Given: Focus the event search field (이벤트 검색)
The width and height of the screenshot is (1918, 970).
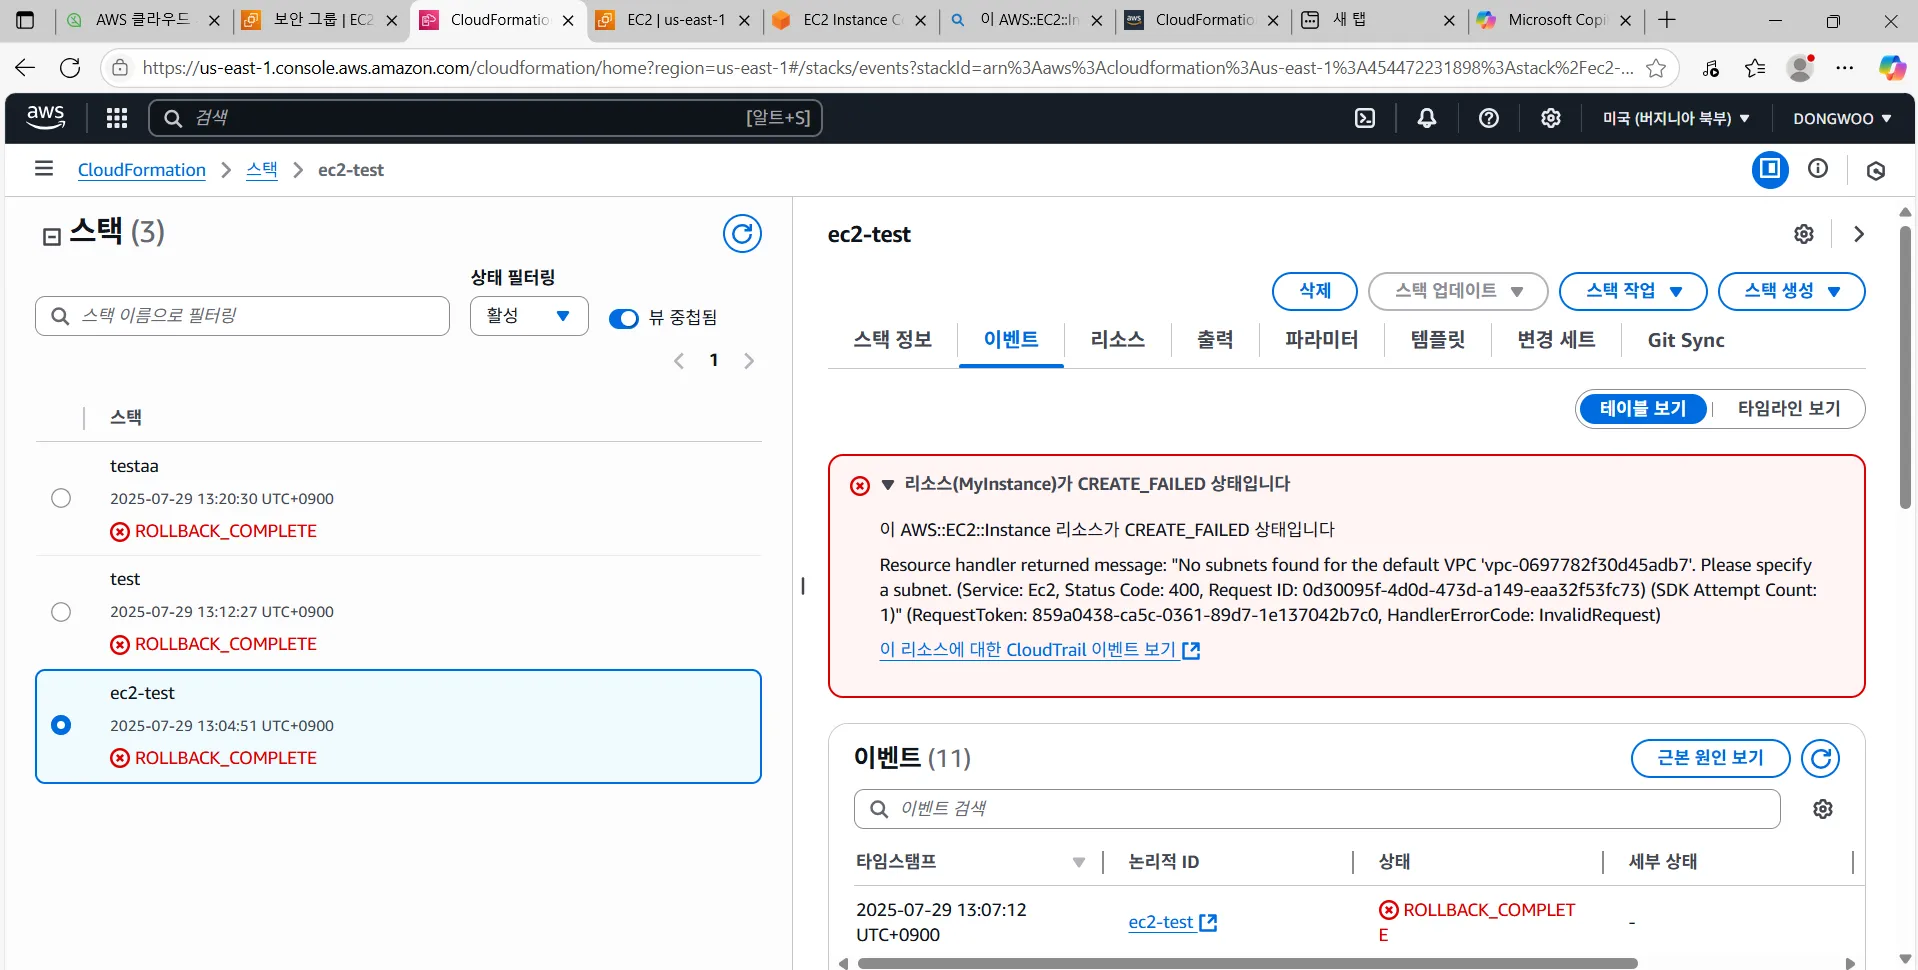Looking at the screenshot, I should pyautogui.click(x=1317, y=809).
